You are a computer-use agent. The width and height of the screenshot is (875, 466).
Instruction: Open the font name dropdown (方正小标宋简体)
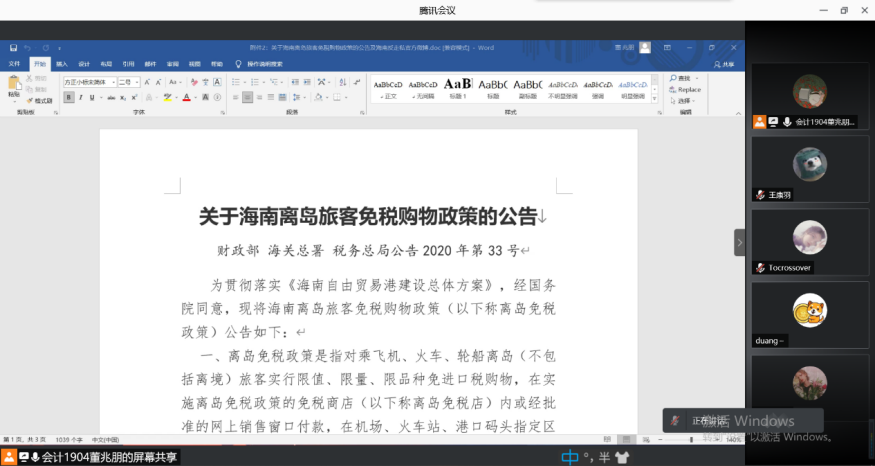pos(88,81)
